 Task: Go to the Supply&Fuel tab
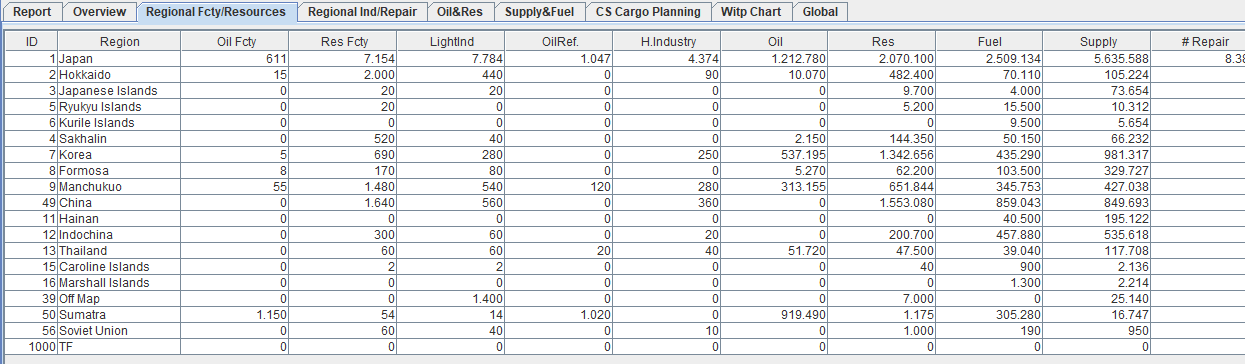point(540,12)
